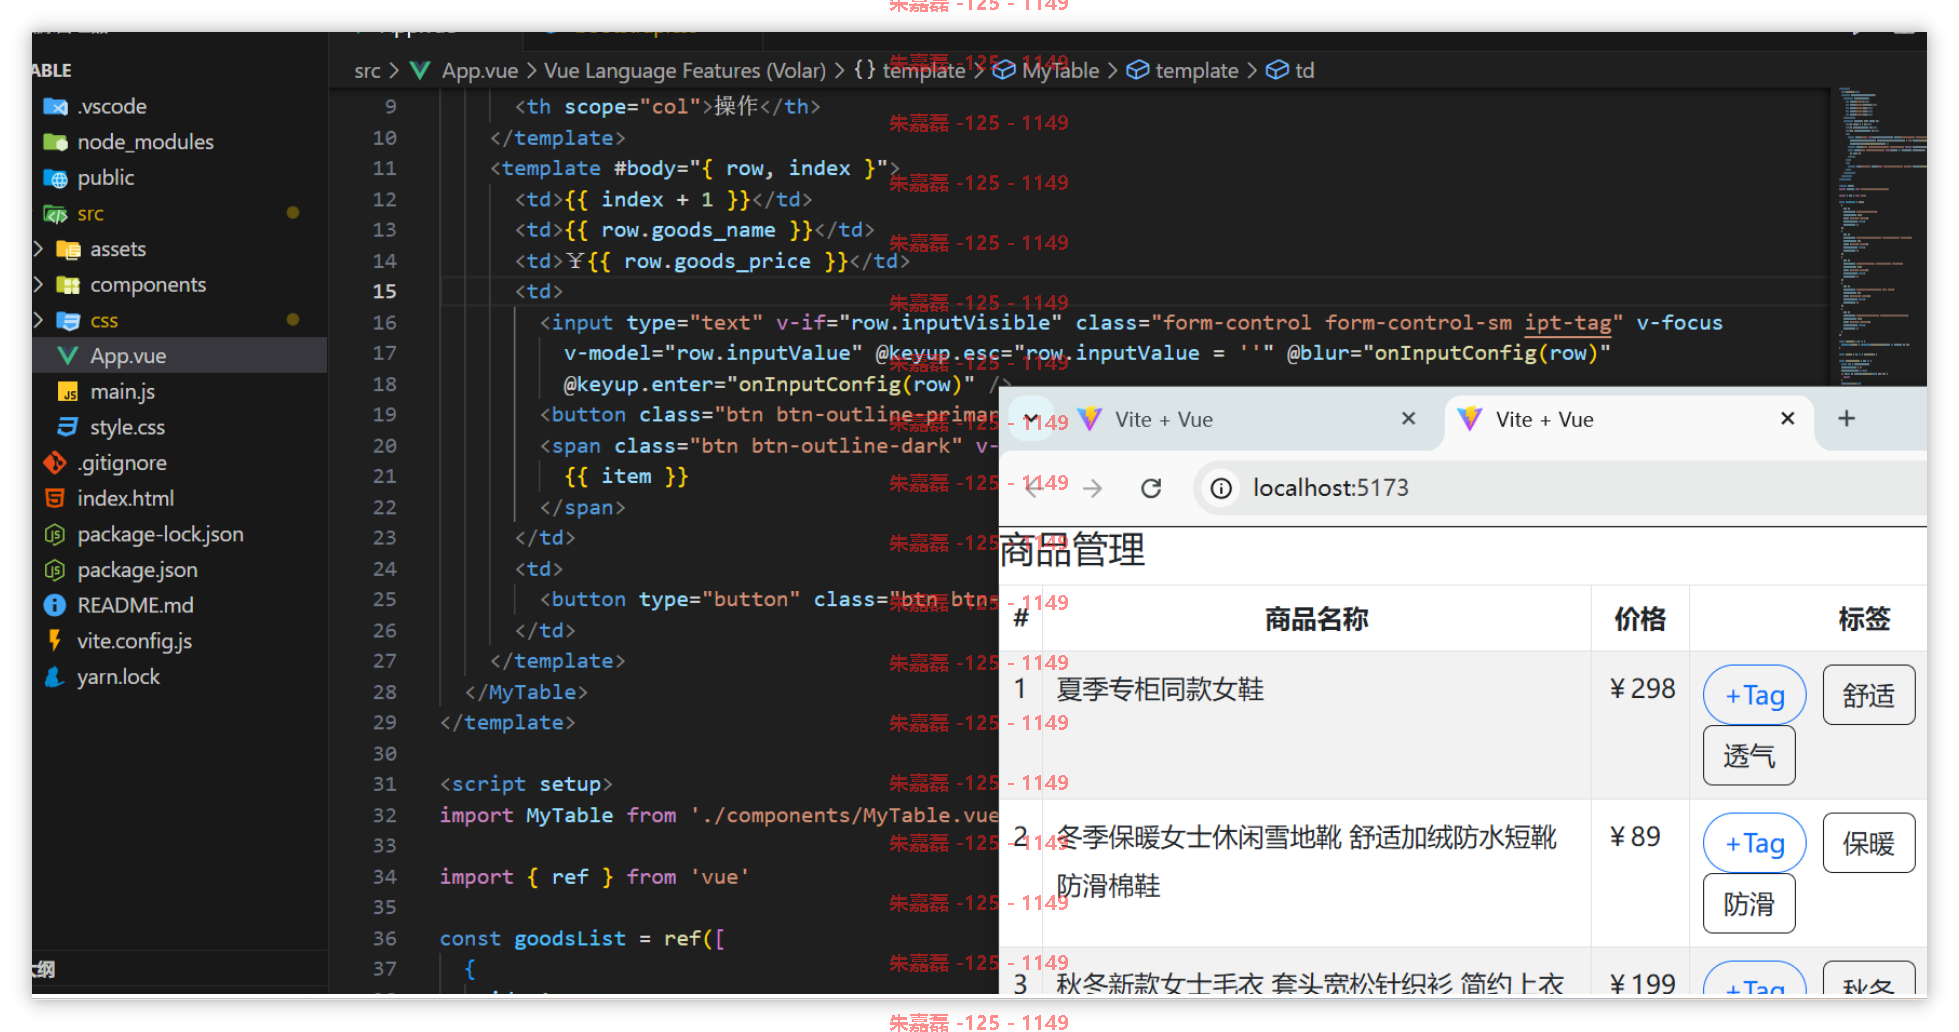1959x1032 pixels.
Task: Place cursor on code line 15
Action: point(1136,291)
